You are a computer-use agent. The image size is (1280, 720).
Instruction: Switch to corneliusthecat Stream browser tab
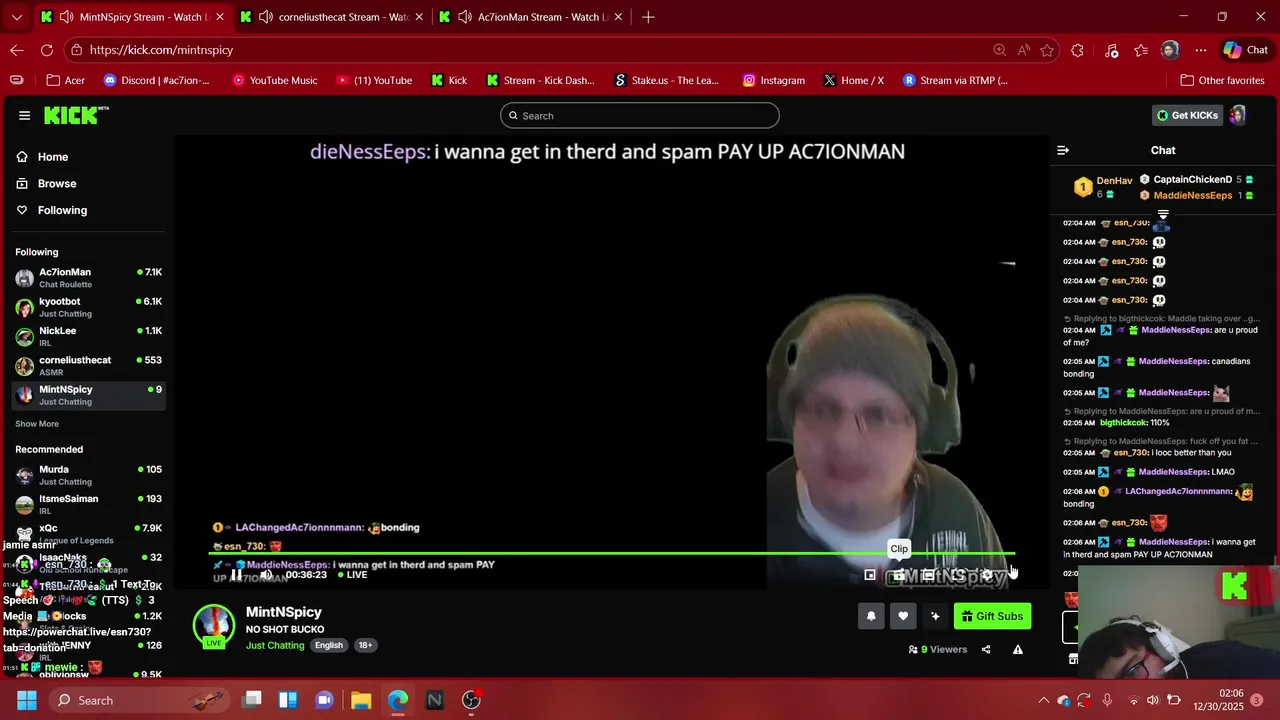pos(330,17)
